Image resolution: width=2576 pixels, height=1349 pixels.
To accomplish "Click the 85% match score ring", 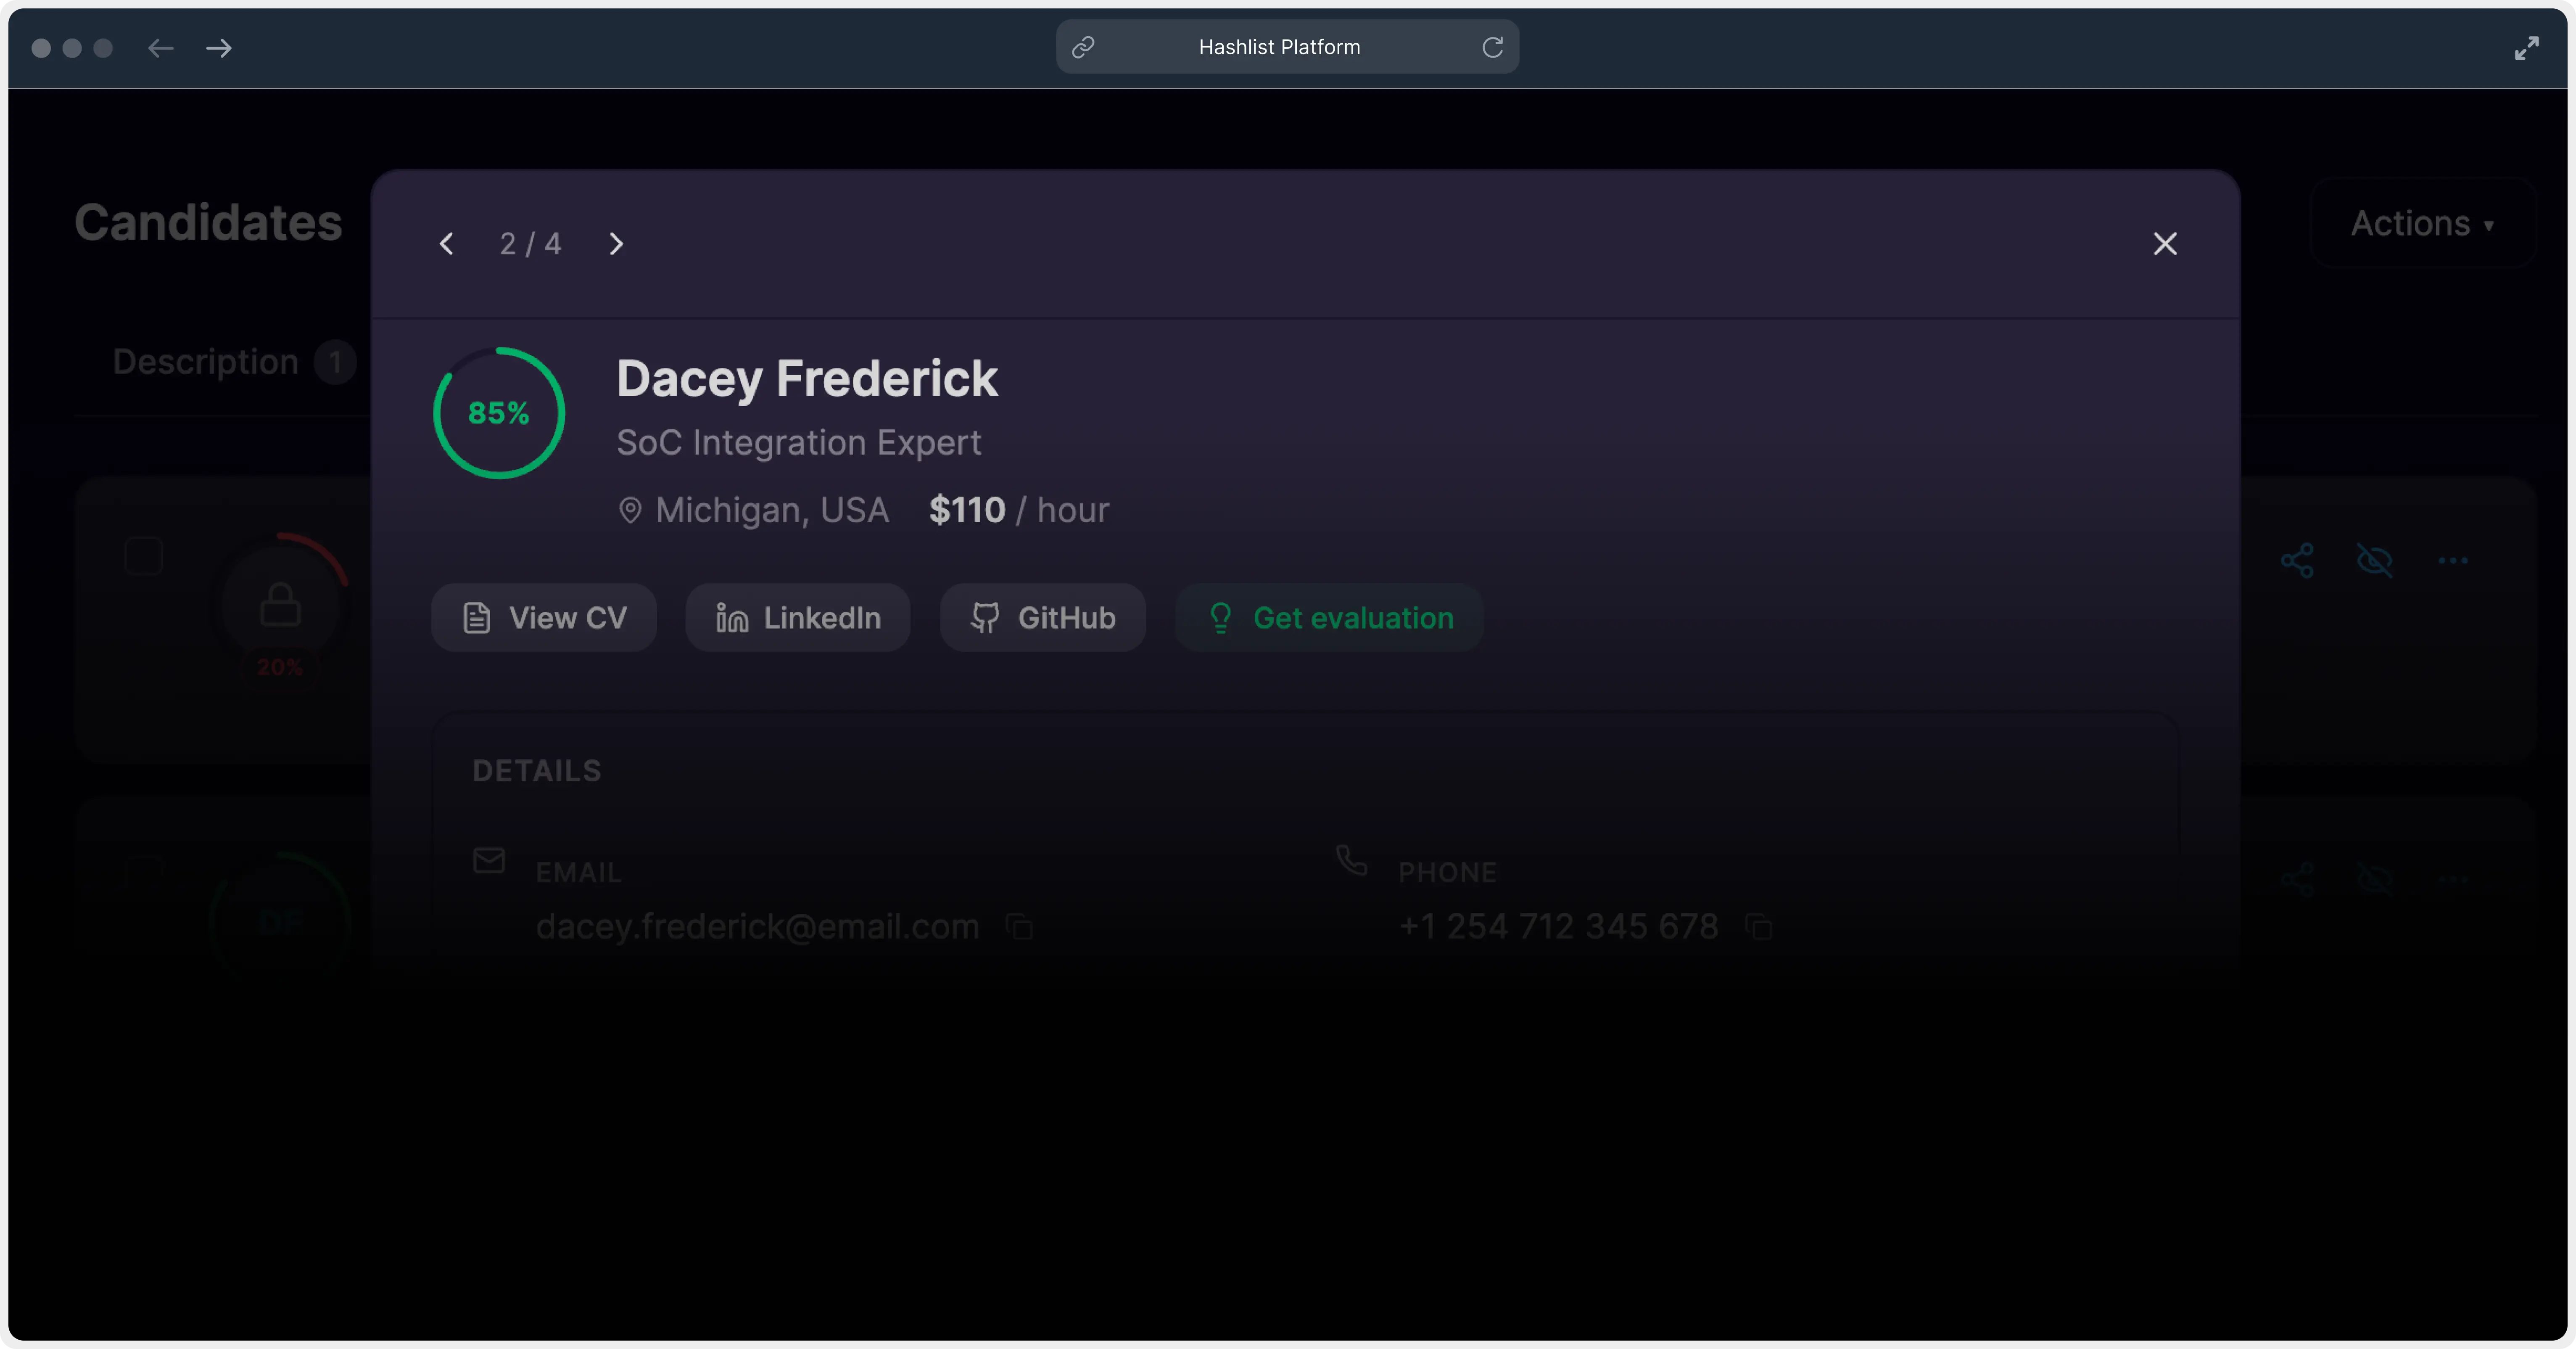I will coord(498,413).
